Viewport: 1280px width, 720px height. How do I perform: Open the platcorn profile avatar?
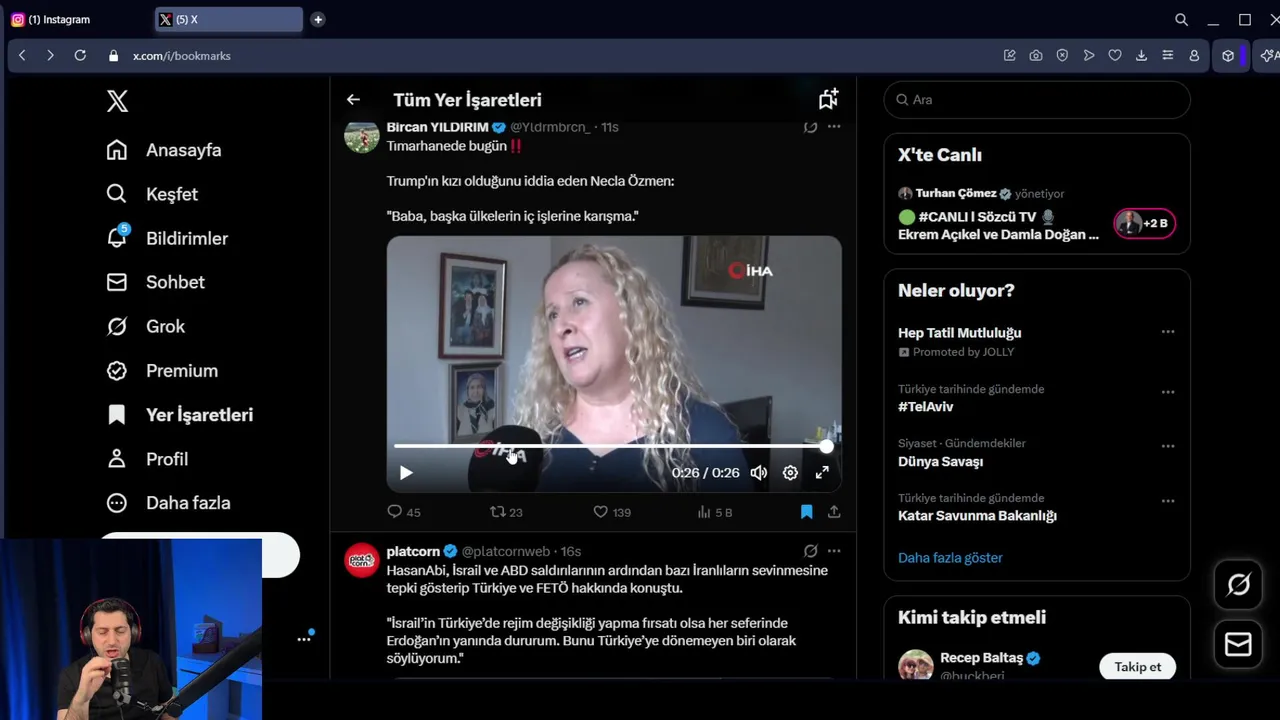pyautogui.click(x=362, y=560)
